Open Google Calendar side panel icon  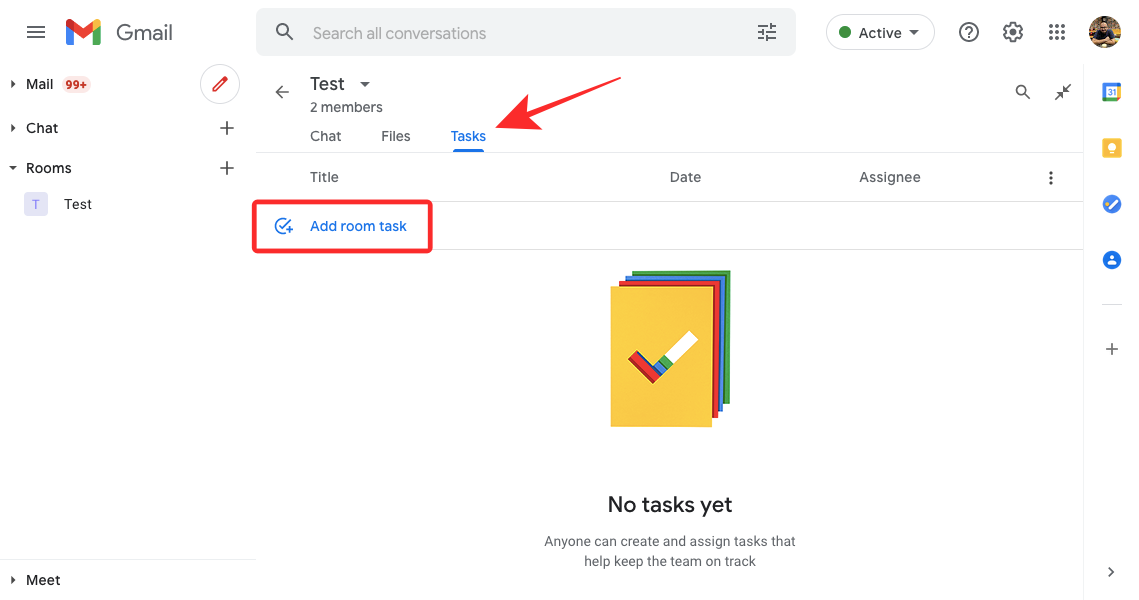(x=1111, y=92)
